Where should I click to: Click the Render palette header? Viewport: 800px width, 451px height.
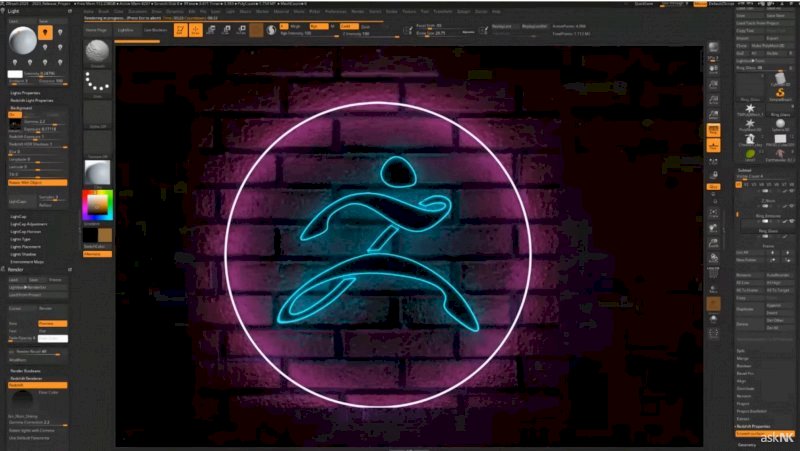pyautogui.click(x=15, y=269)
